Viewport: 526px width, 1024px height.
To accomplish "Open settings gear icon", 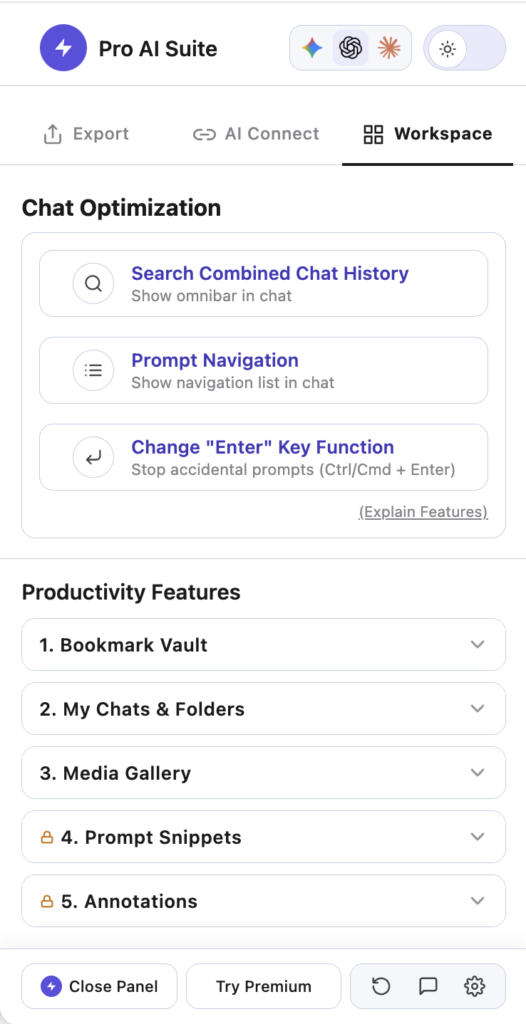I will [x=474, y=986].
